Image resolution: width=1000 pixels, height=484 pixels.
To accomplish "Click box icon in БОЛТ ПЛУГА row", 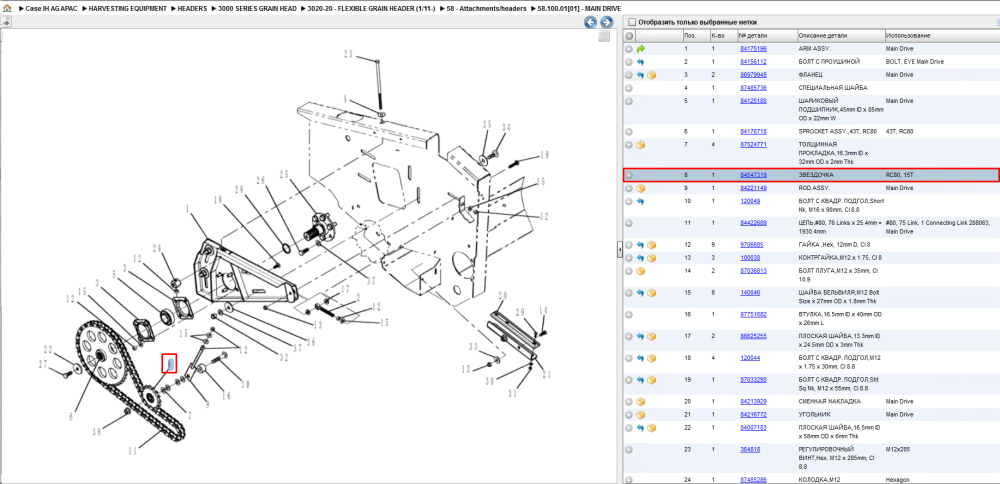I will (x=641, y=270).
